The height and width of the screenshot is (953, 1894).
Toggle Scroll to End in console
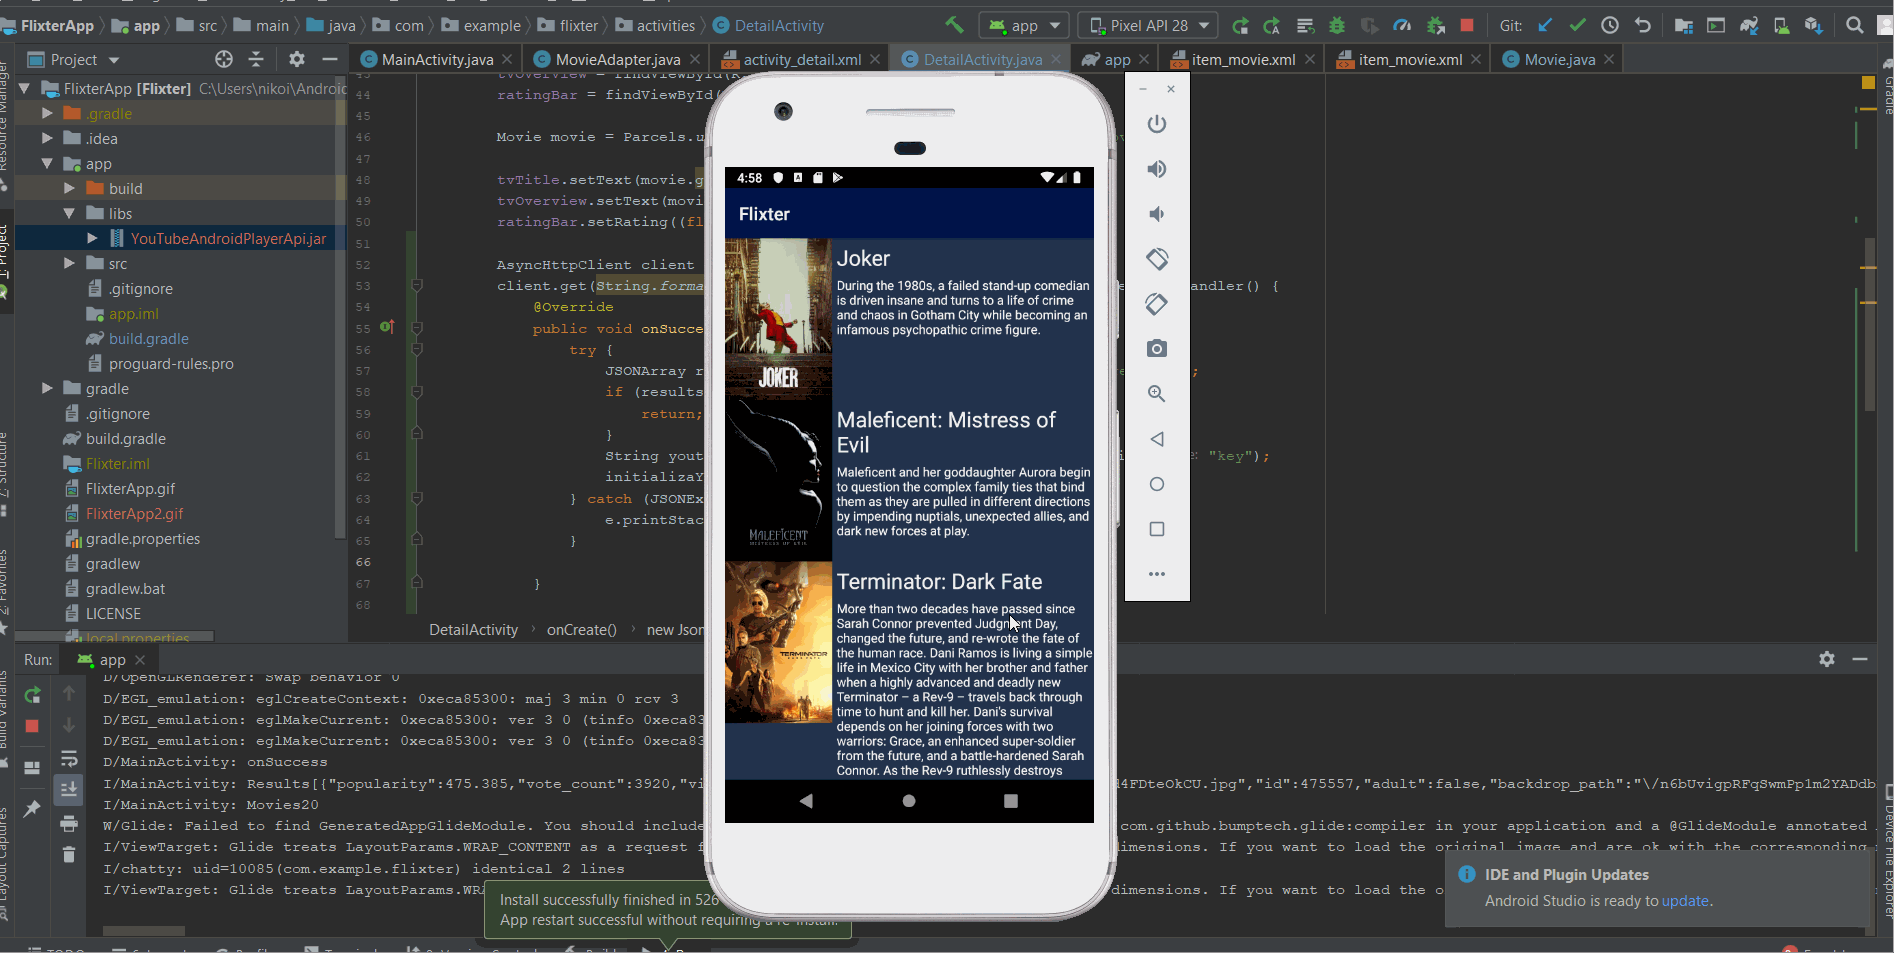tap(69, 790)
